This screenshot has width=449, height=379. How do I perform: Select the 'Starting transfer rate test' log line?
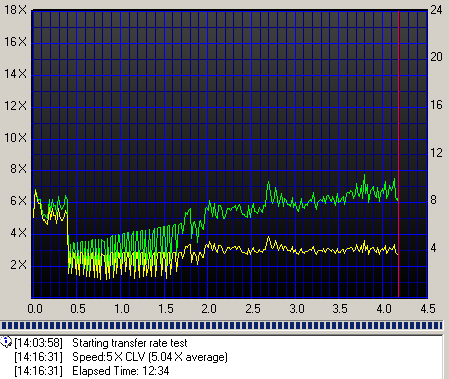tap(130, 343)
